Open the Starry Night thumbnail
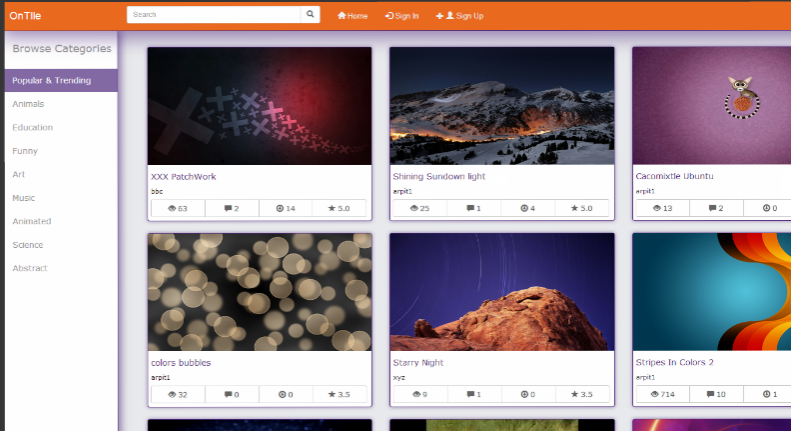The height and width of the screenshot is (431, 791). 502,292
